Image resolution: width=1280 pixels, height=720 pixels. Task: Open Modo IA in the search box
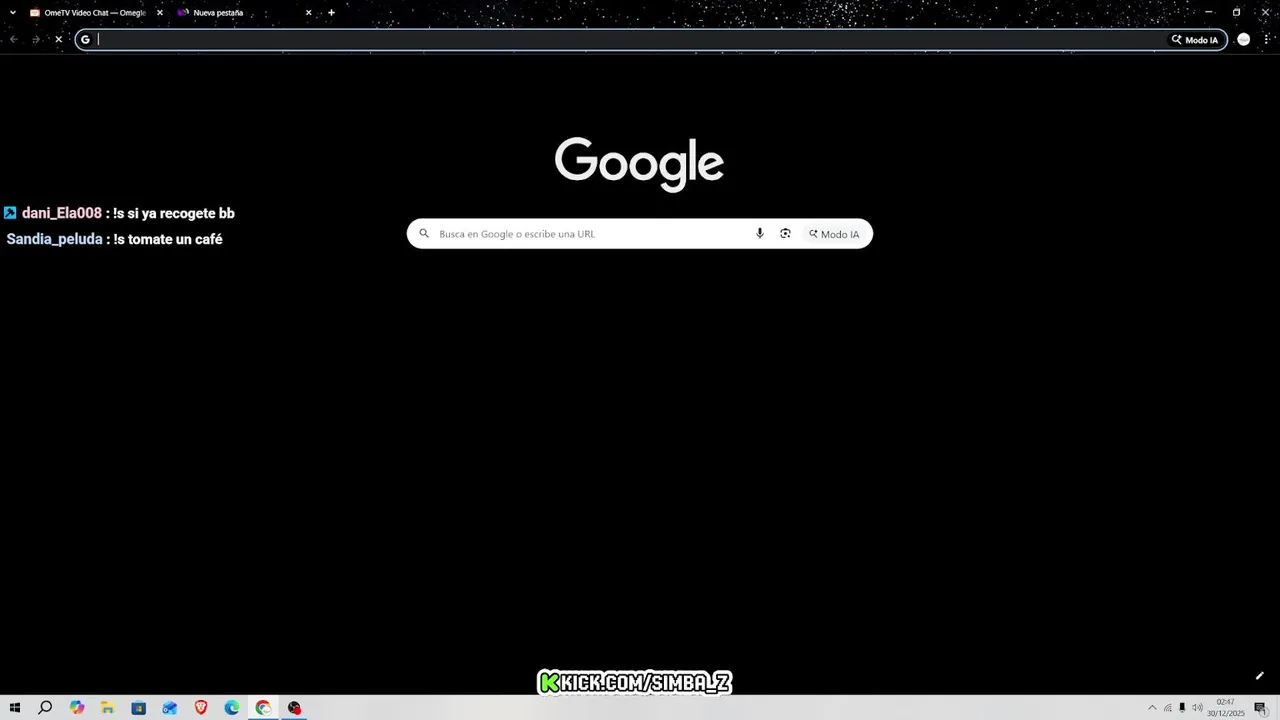pos(834,234)
